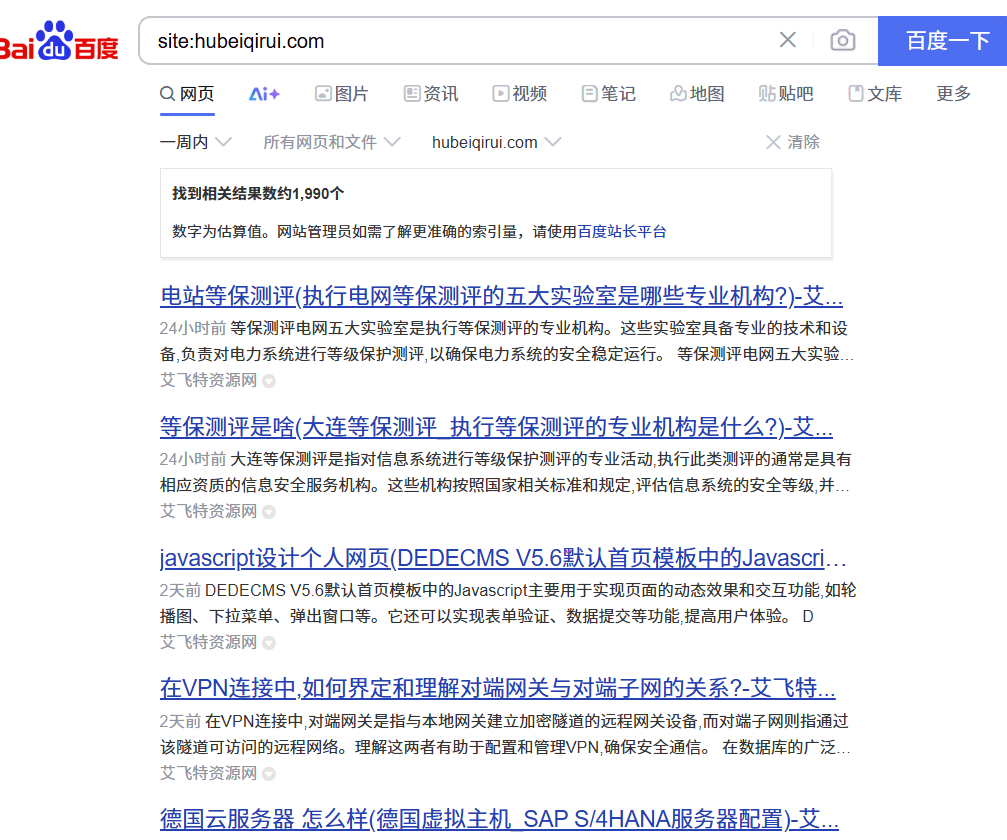Switch to the 视频 tab

520,94
